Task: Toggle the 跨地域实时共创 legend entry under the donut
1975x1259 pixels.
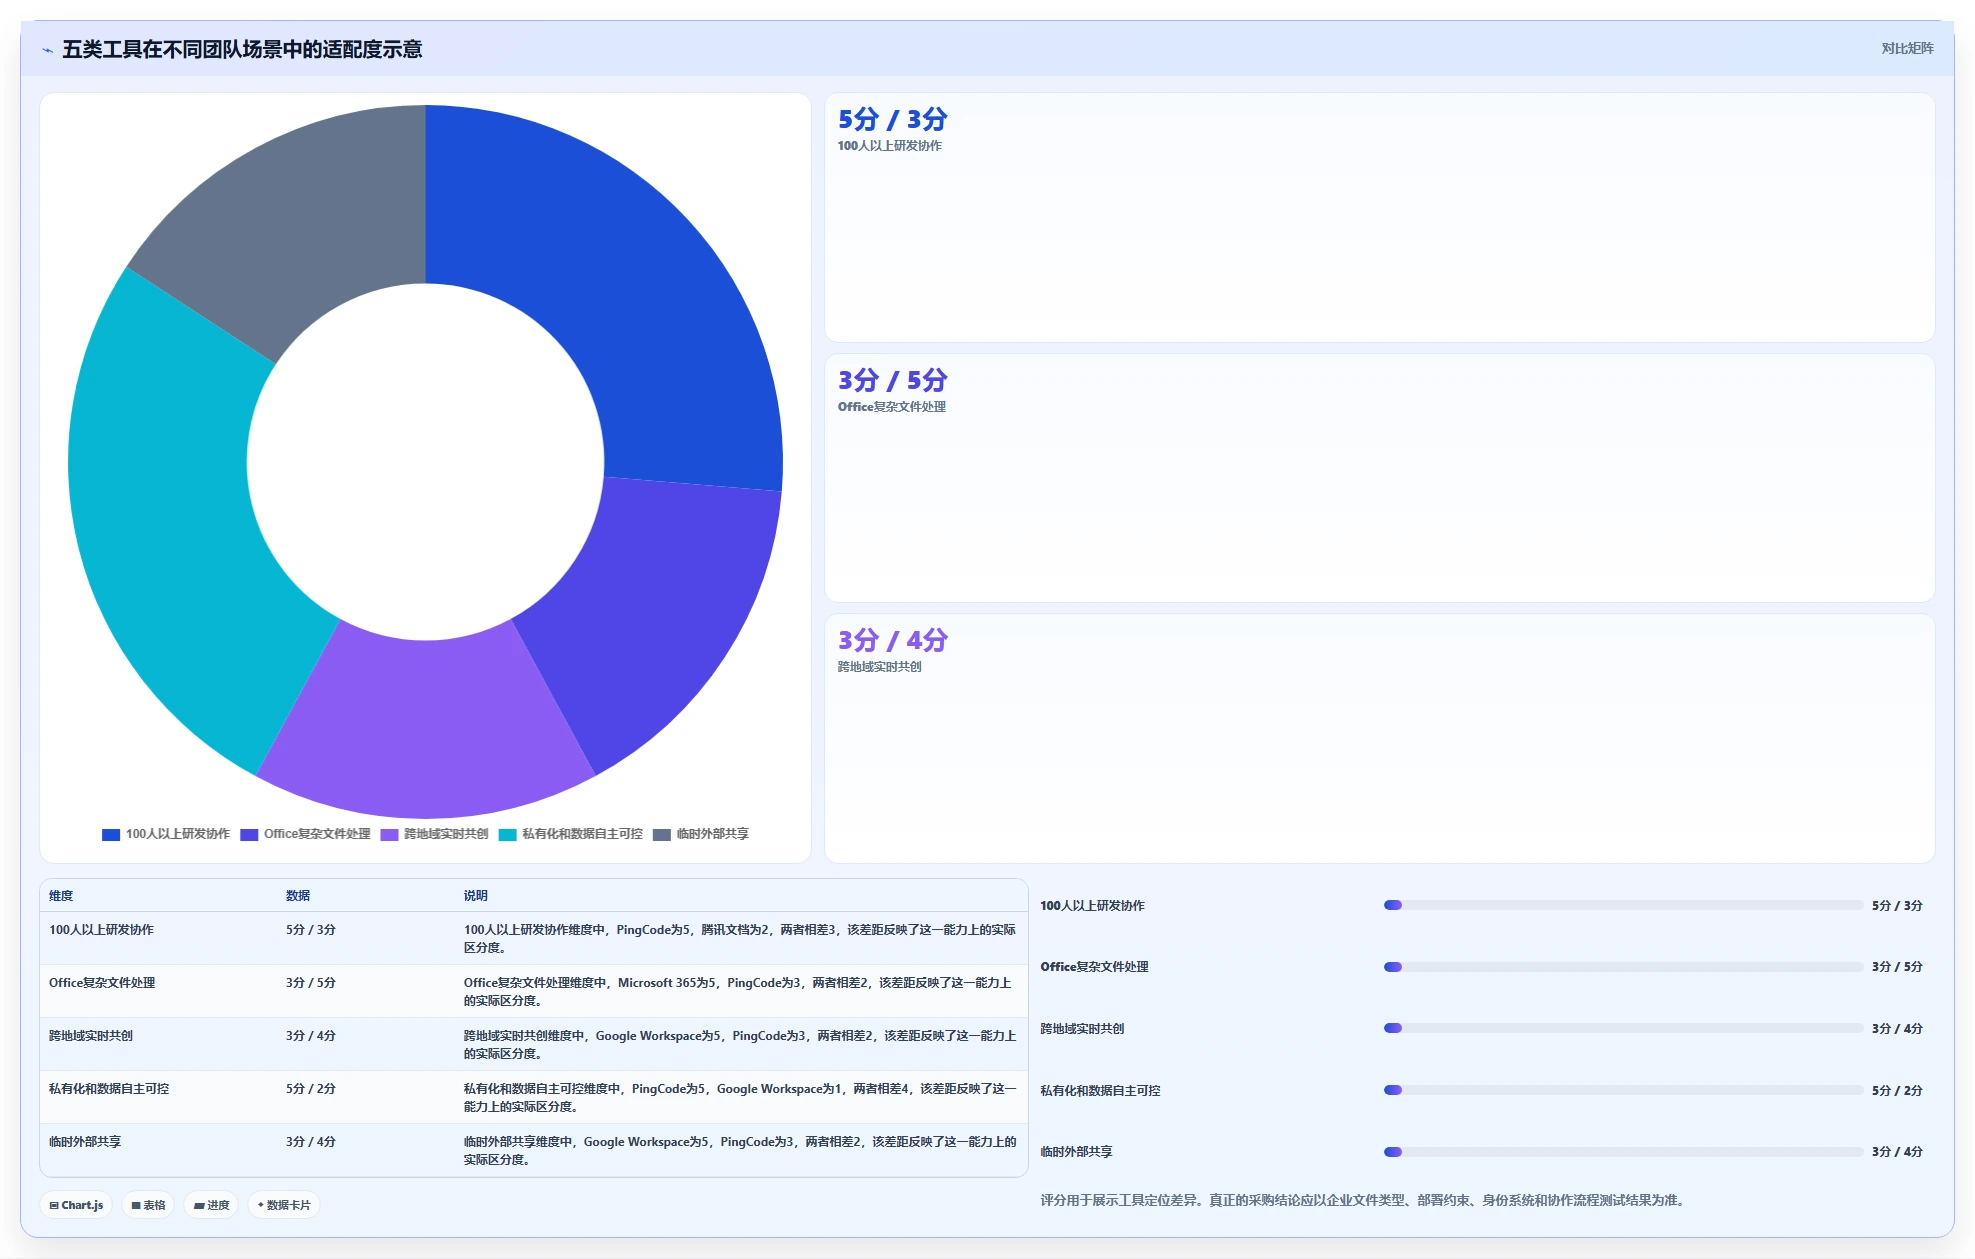Action: 434,834
